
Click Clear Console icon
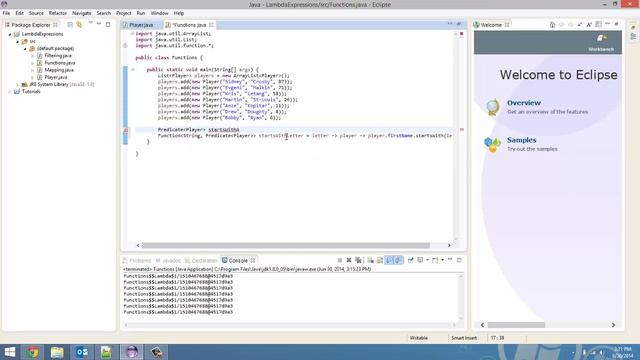[370, 260]
